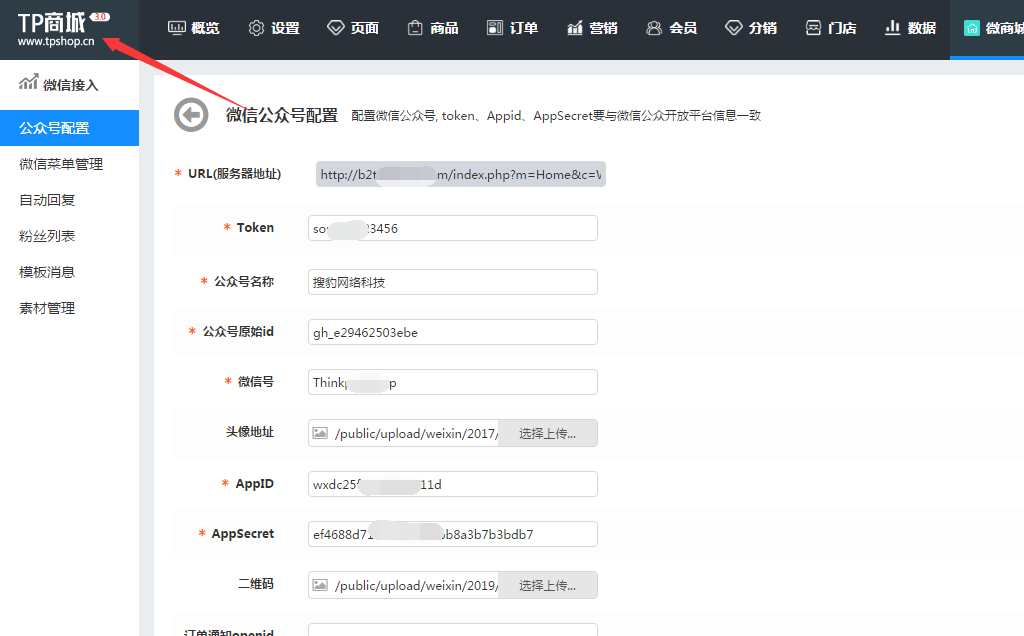Open the 会员 members section
Screen dimensions: 1024x636
pyautogui.click(x=671, y=28)
